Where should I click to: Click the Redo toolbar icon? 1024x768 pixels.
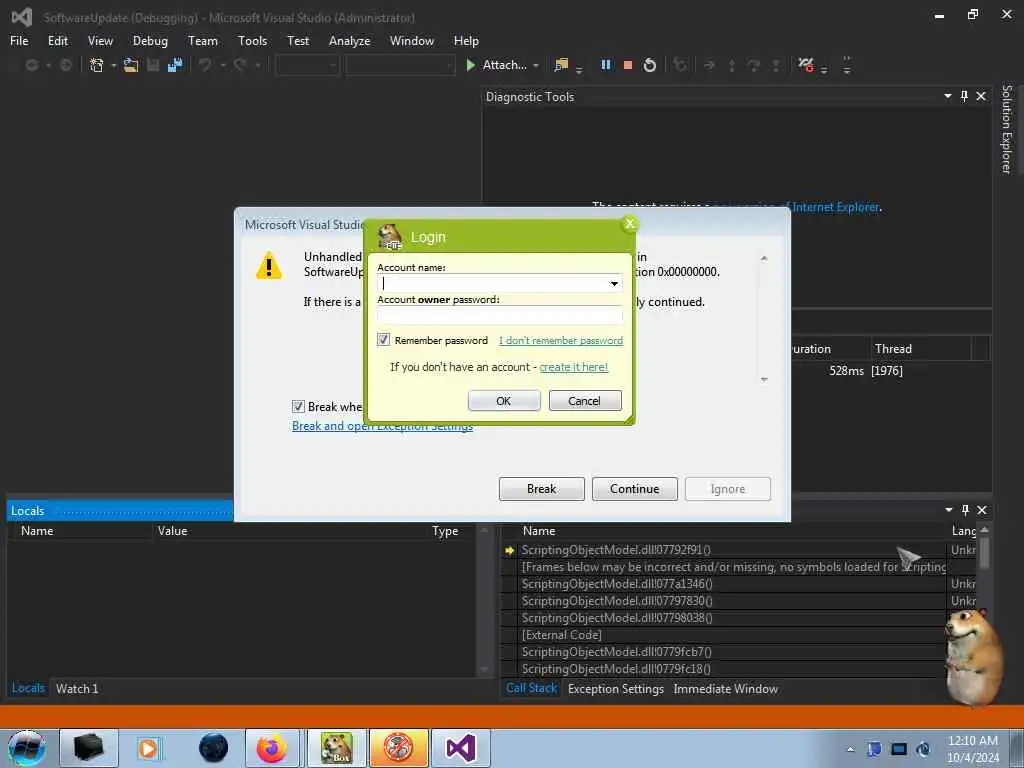(x=240, y=65)
